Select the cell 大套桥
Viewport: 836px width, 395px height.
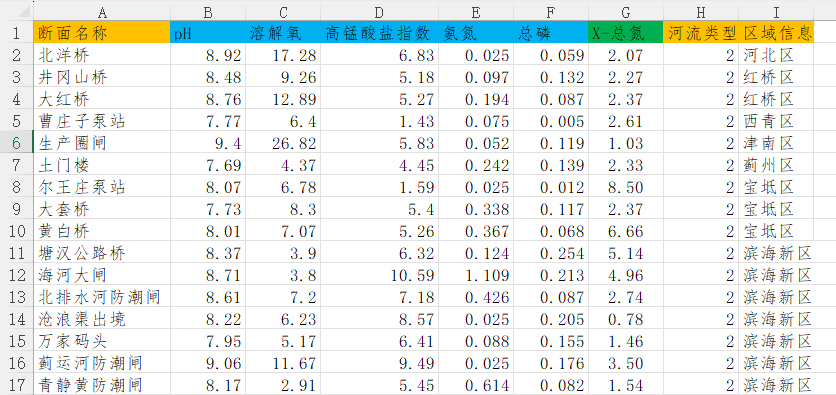(x=102, y=209)
